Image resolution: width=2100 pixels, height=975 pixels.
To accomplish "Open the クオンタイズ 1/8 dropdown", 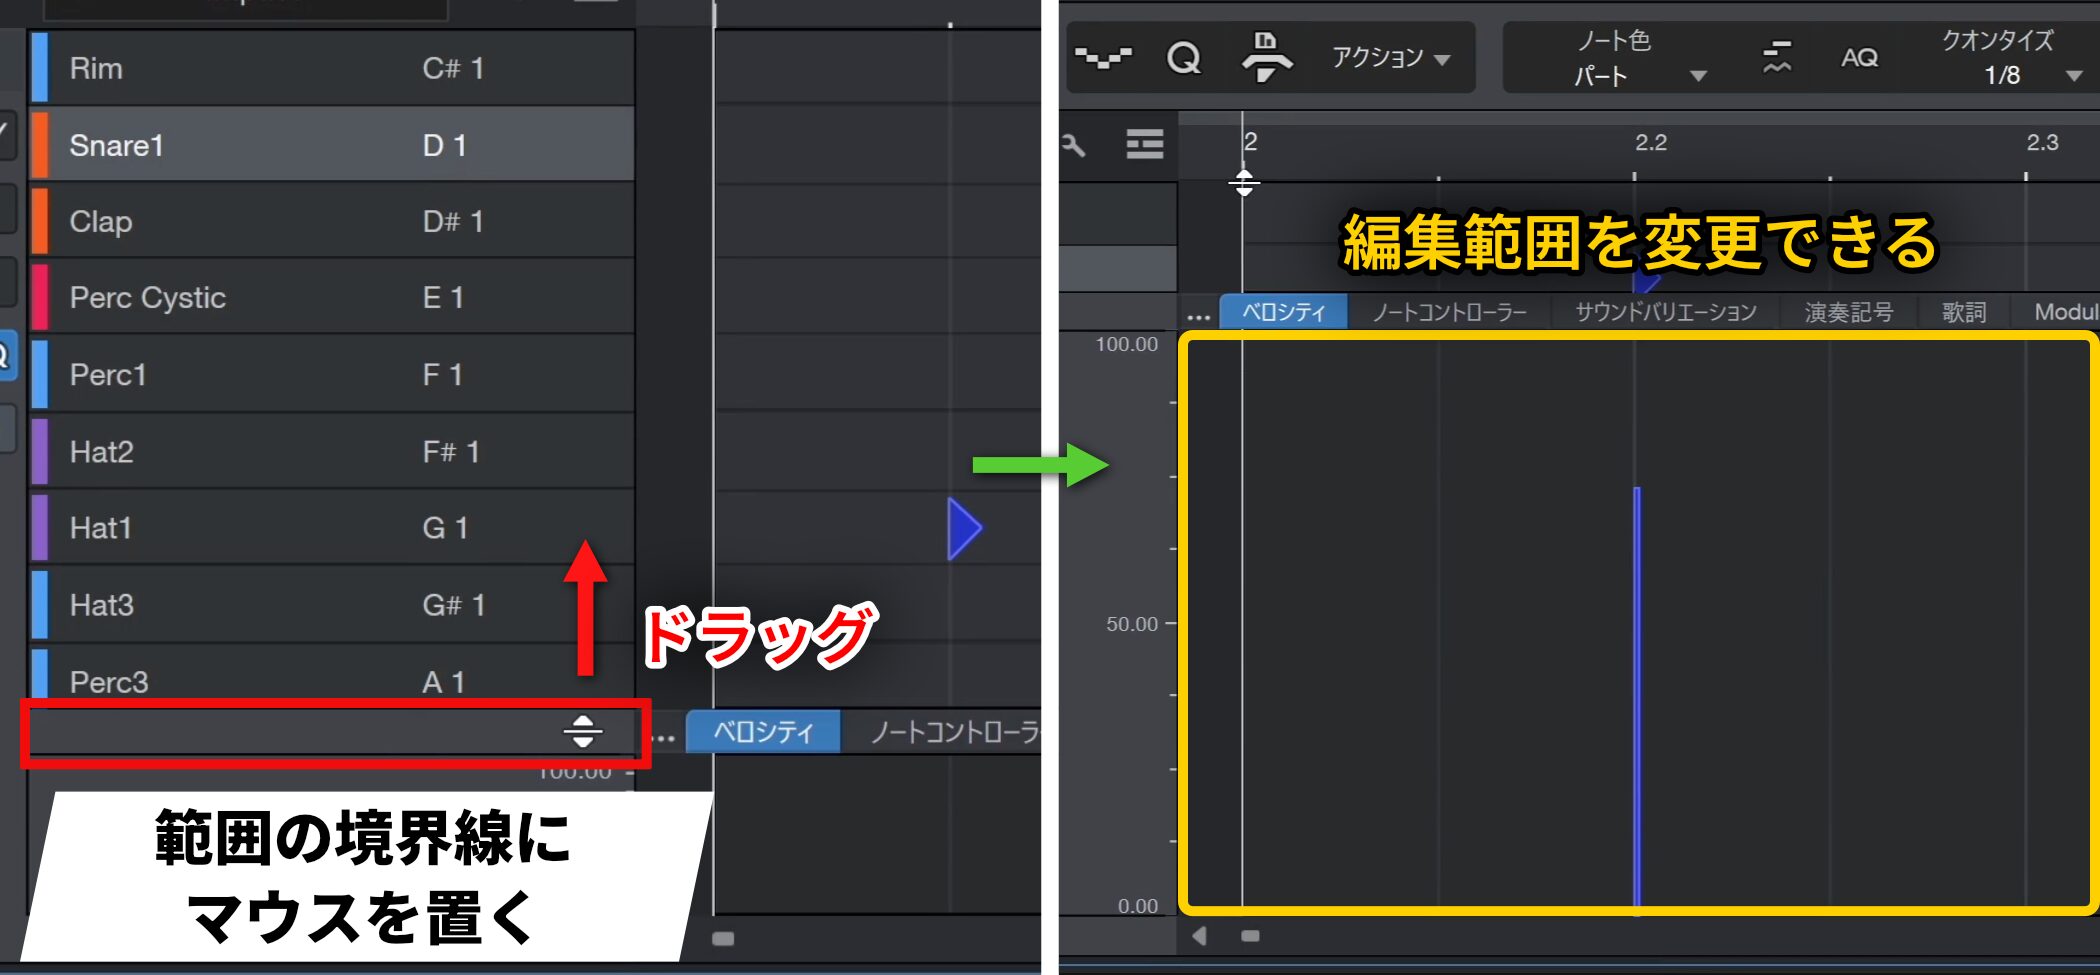I will (x=2010, y=58).
